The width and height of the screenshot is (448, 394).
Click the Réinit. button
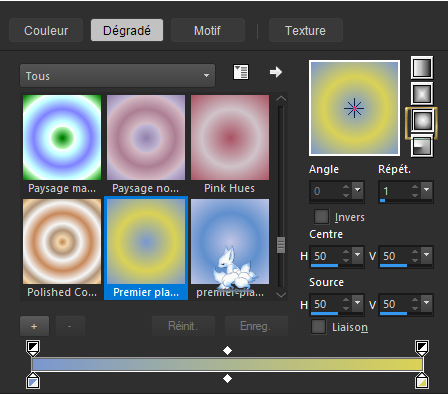pos(183,326)
